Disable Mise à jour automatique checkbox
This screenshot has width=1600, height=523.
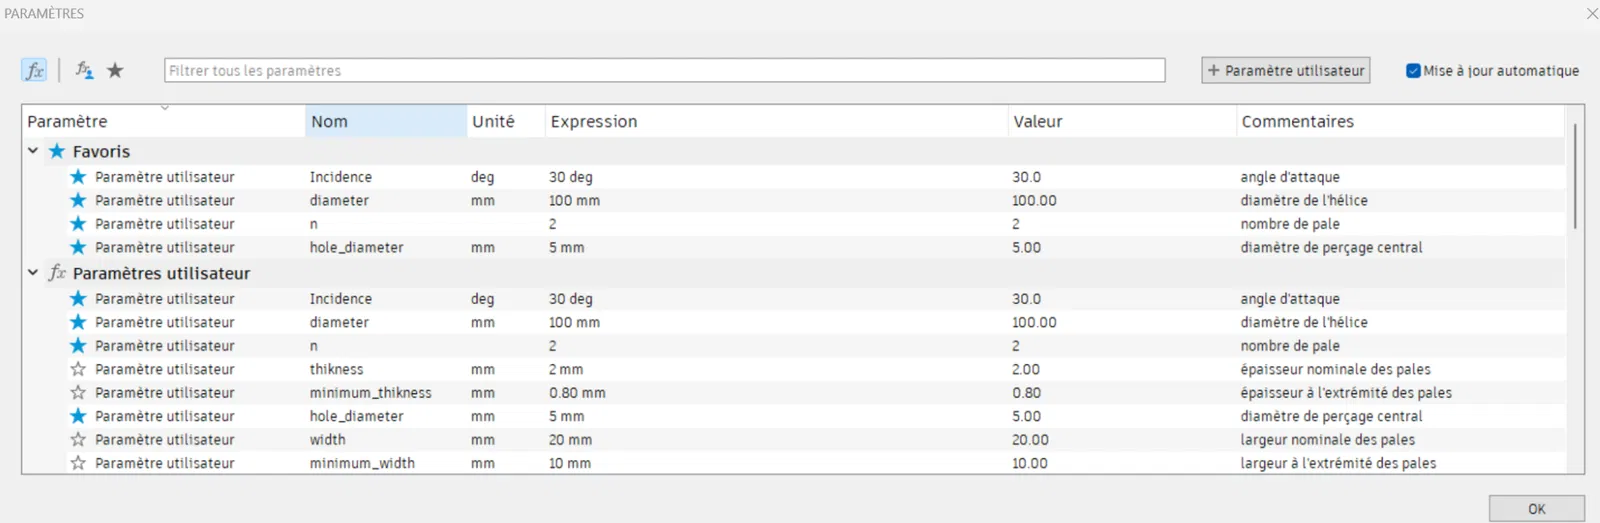point(1413,71)
